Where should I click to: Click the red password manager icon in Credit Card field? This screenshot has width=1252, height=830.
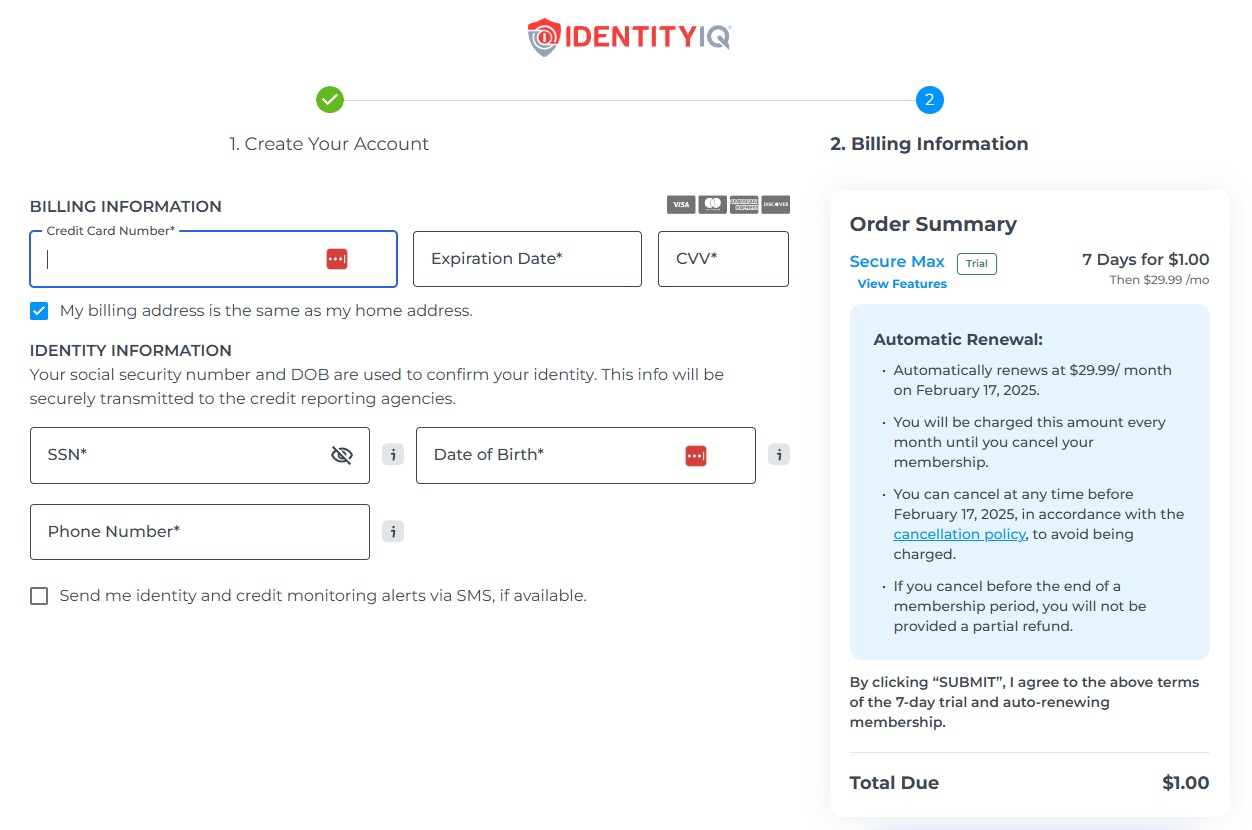337,259
